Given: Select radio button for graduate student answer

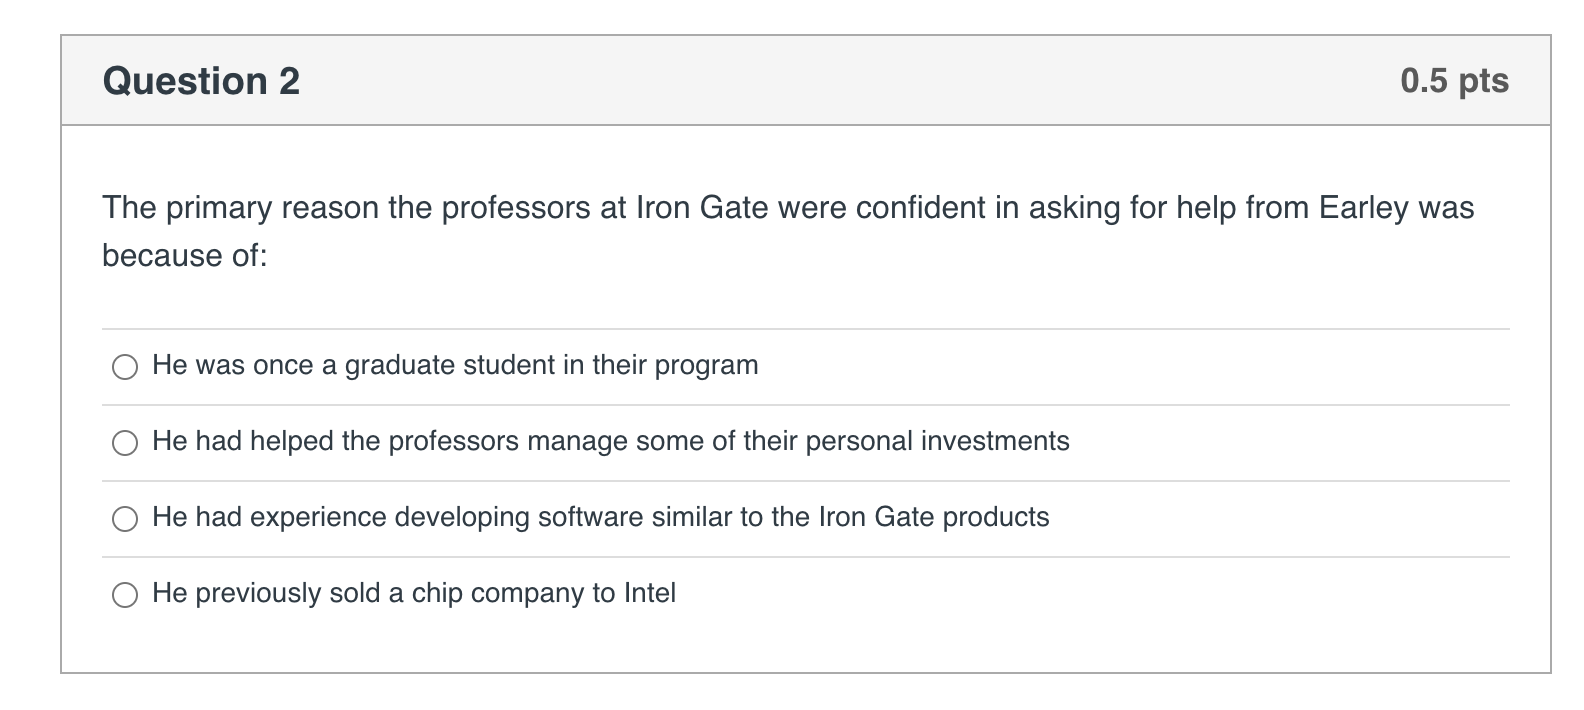Looking at the screenshot, I should [124, 367].
